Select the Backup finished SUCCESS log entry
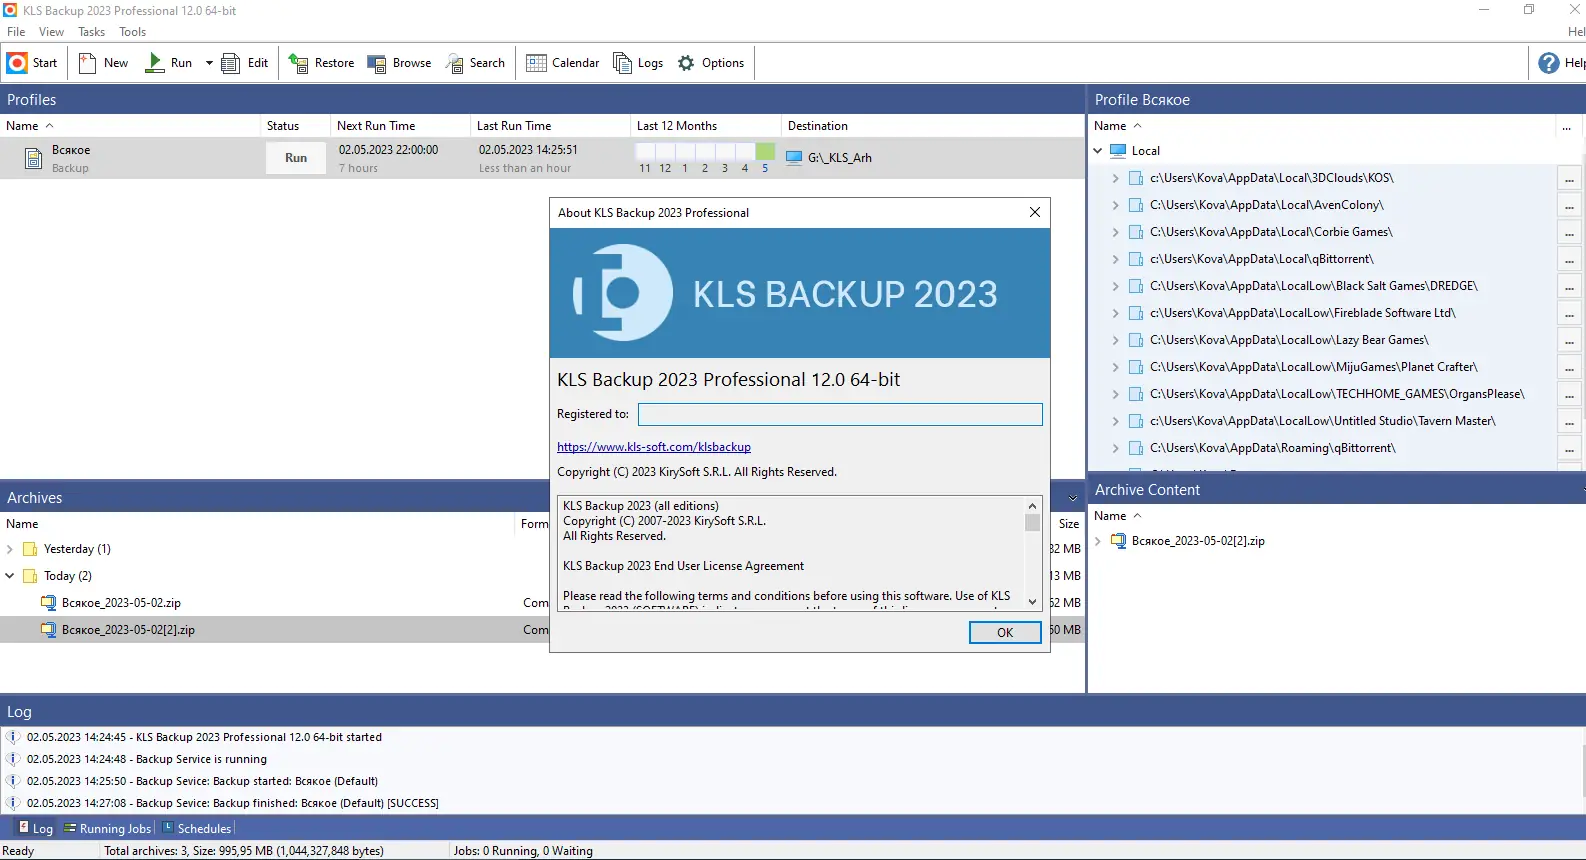 pos(233,803)
